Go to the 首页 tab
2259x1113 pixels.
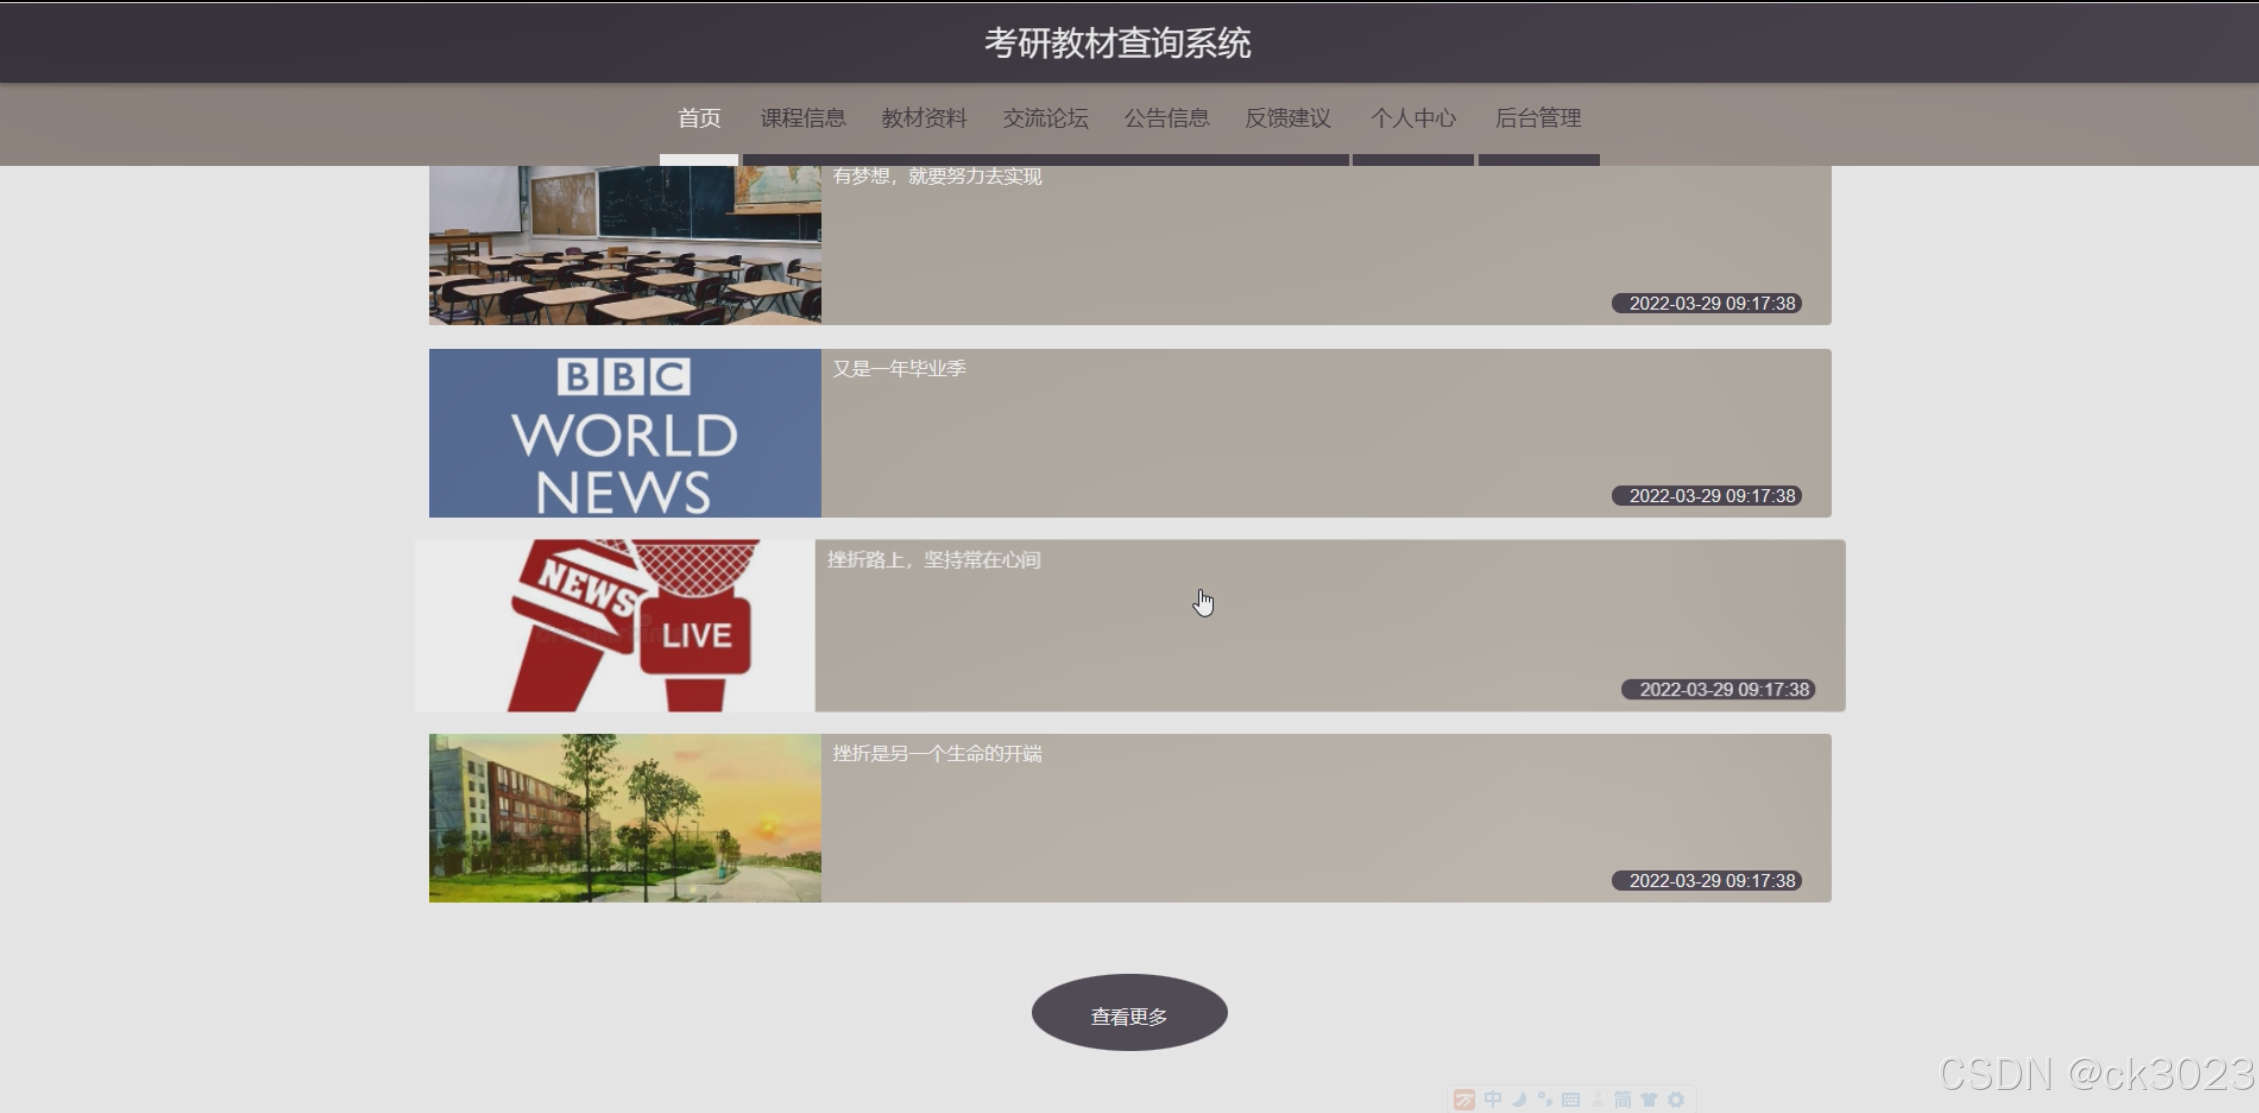[699, 118]
